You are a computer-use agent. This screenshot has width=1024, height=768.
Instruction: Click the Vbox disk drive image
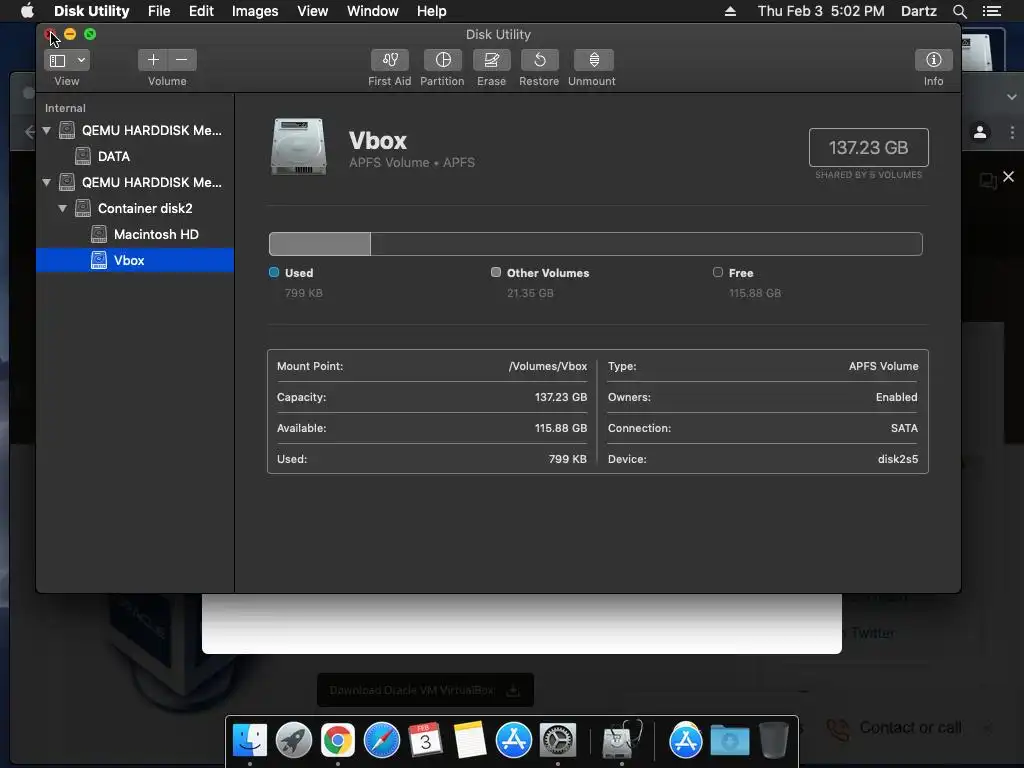click(x=298, y=146)
